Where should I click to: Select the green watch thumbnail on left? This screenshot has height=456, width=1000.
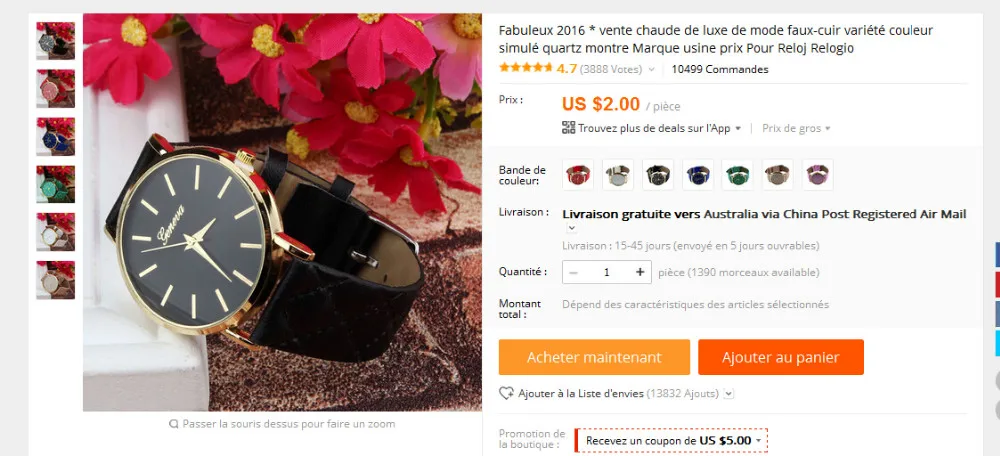click(55, 184)
